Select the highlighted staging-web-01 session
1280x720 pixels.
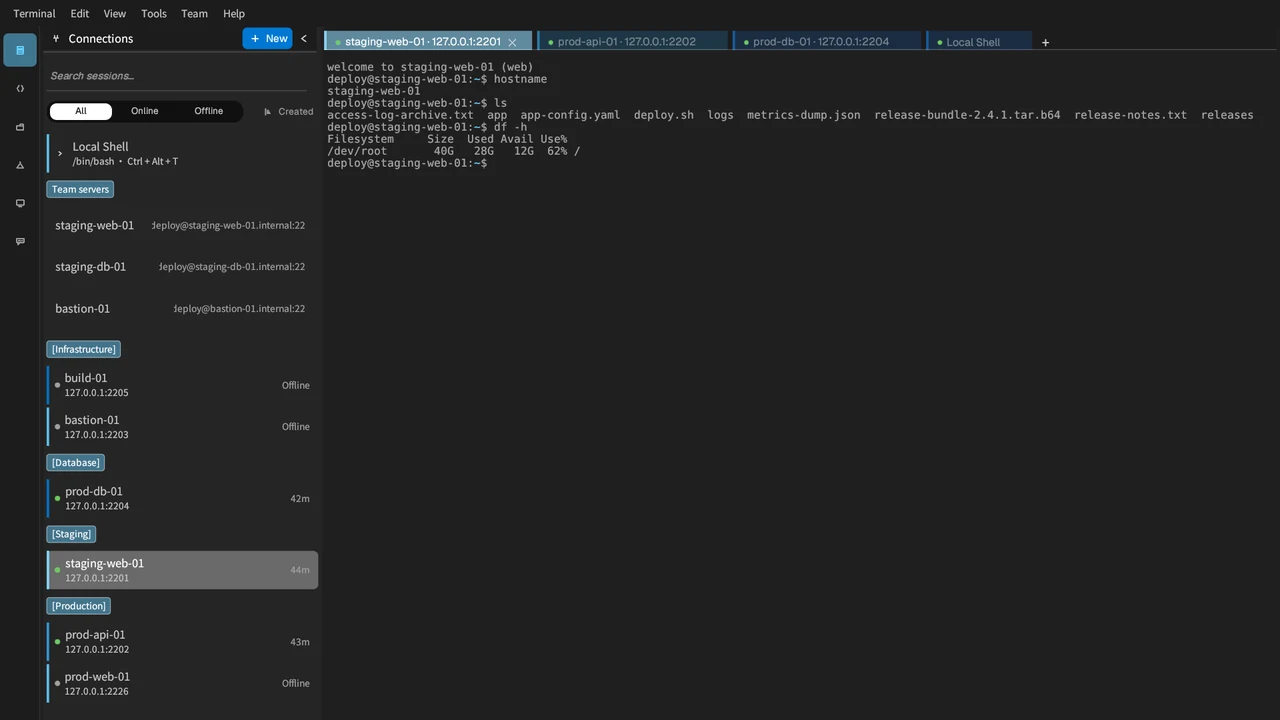(182, 570)
